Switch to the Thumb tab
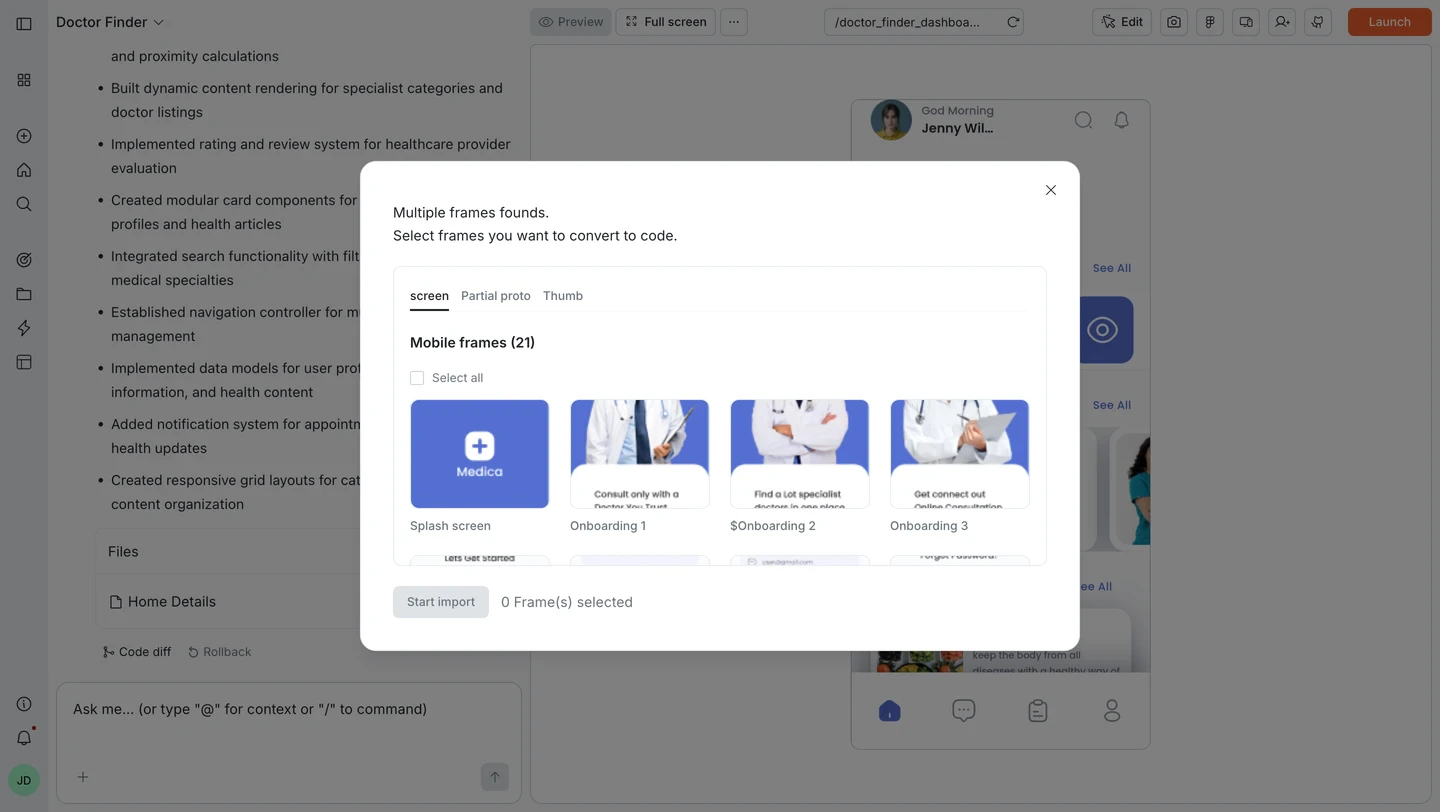 click(x=562, y=295)
